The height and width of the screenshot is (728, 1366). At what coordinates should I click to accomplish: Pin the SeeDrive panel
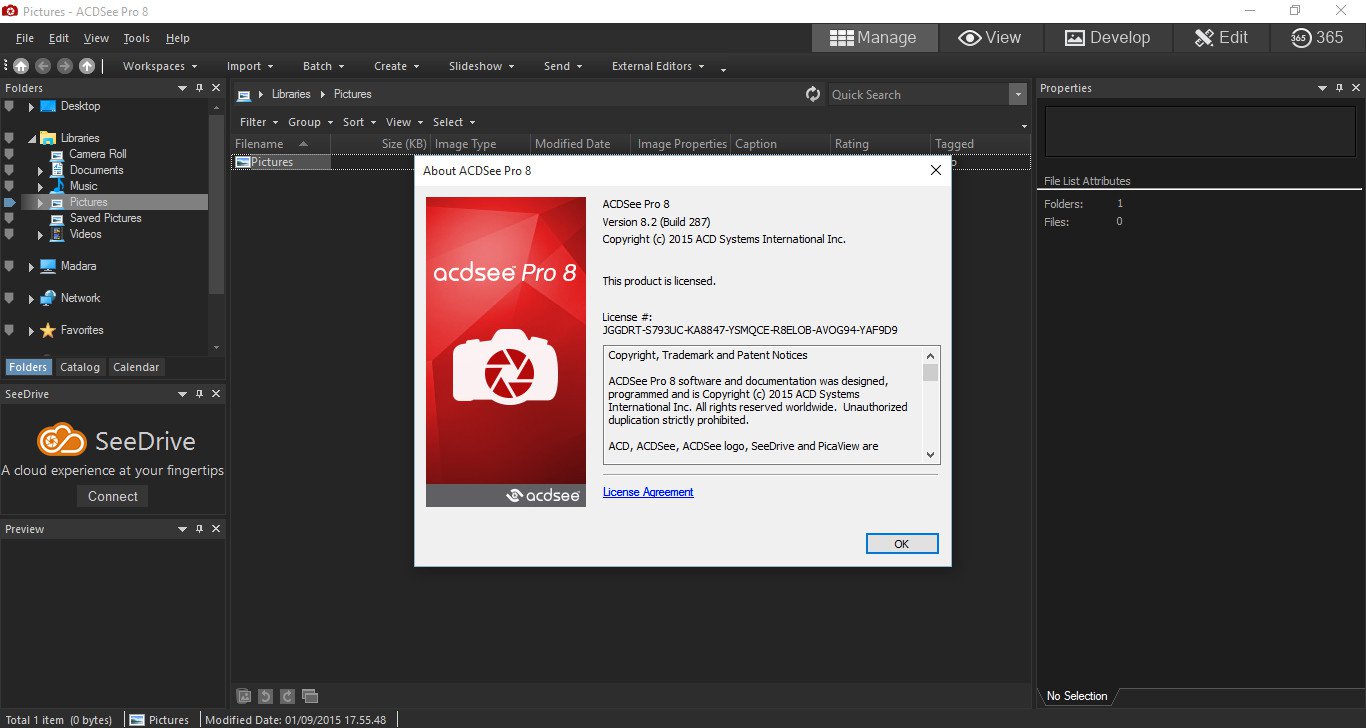200,394
